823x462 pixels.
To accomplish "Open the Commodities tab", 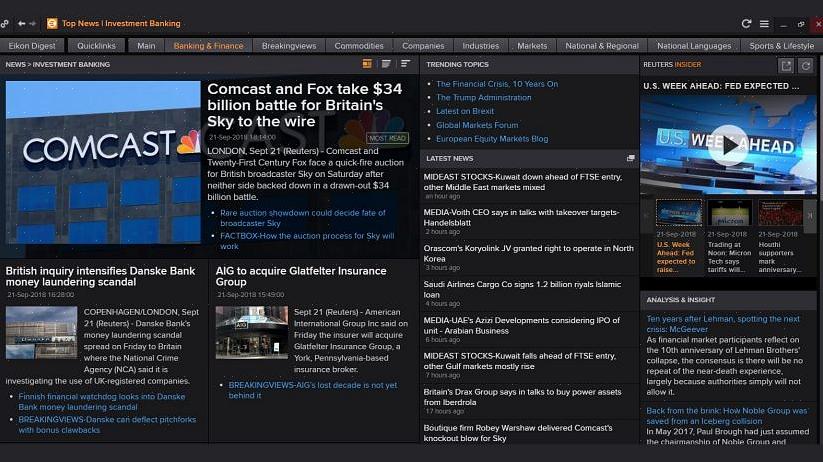I will click(x=359, y=46).
